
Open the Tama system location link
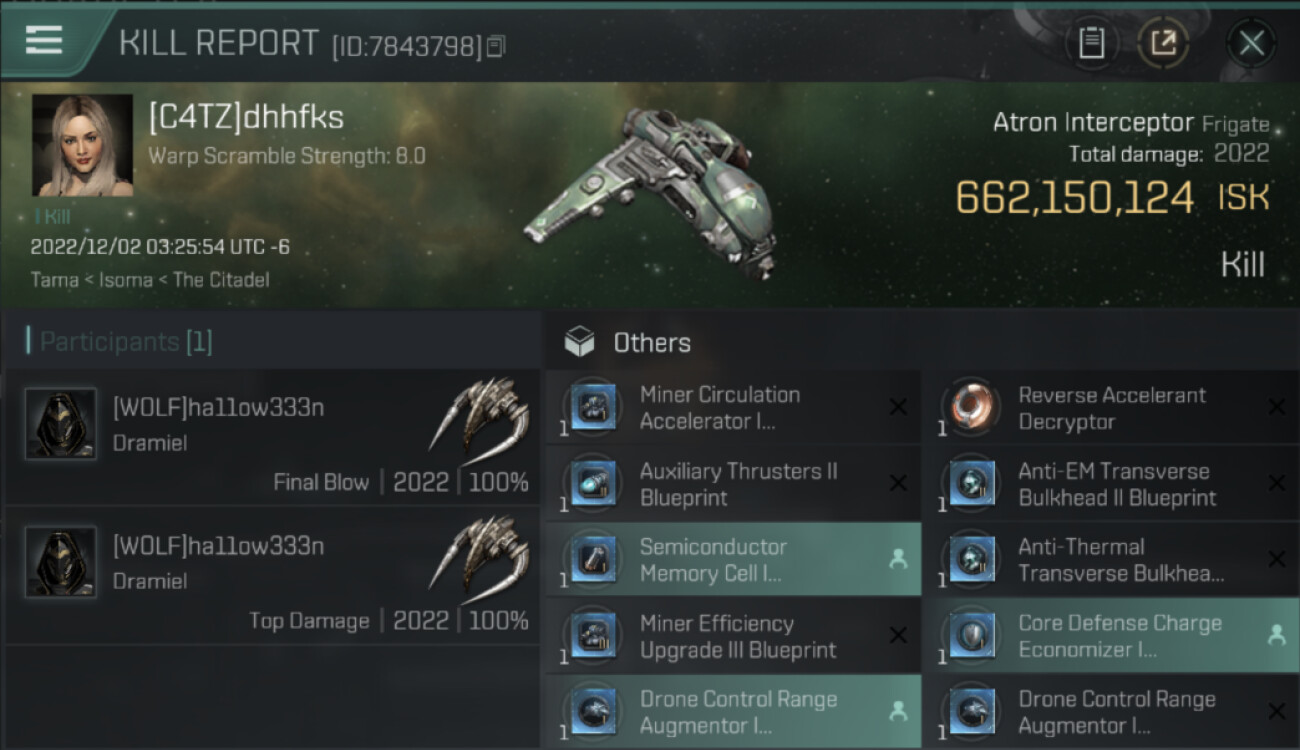(x=54, y=279)
